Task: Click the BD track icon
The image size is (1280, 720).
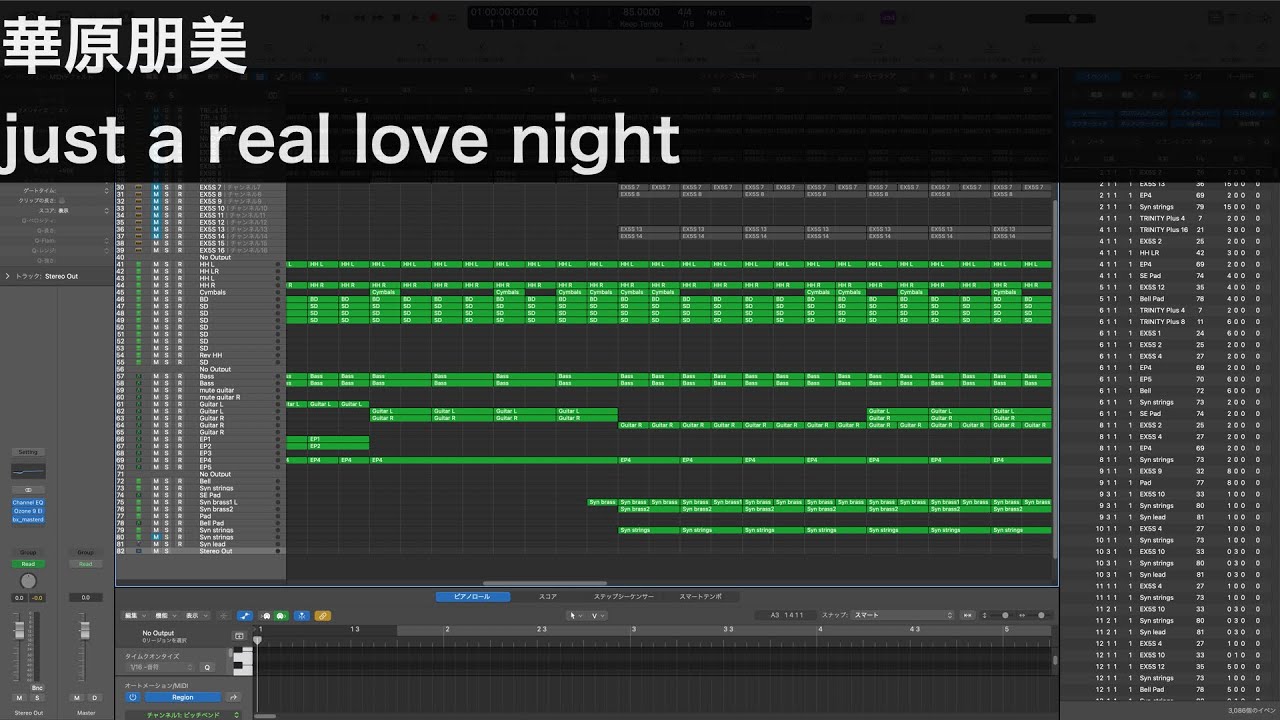Action: point(139,299)
